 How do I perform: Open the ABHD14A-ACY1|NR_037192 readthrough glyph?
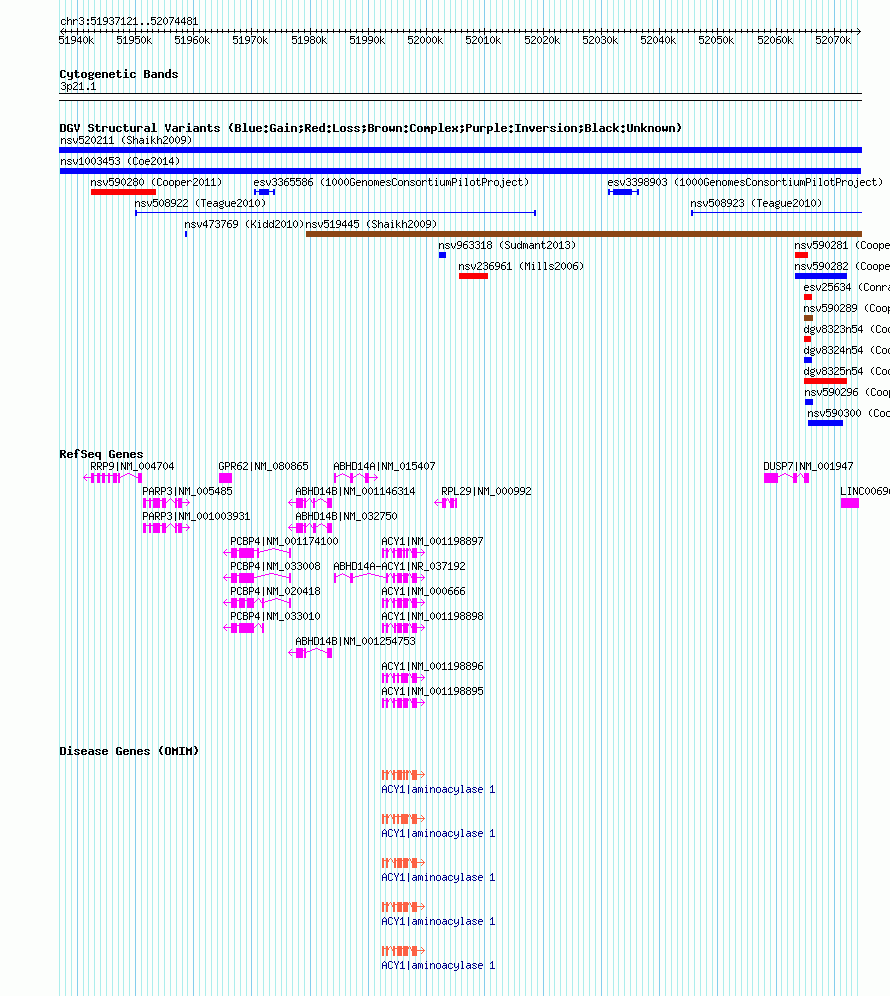pyautogui.click(x=379, y=577)
